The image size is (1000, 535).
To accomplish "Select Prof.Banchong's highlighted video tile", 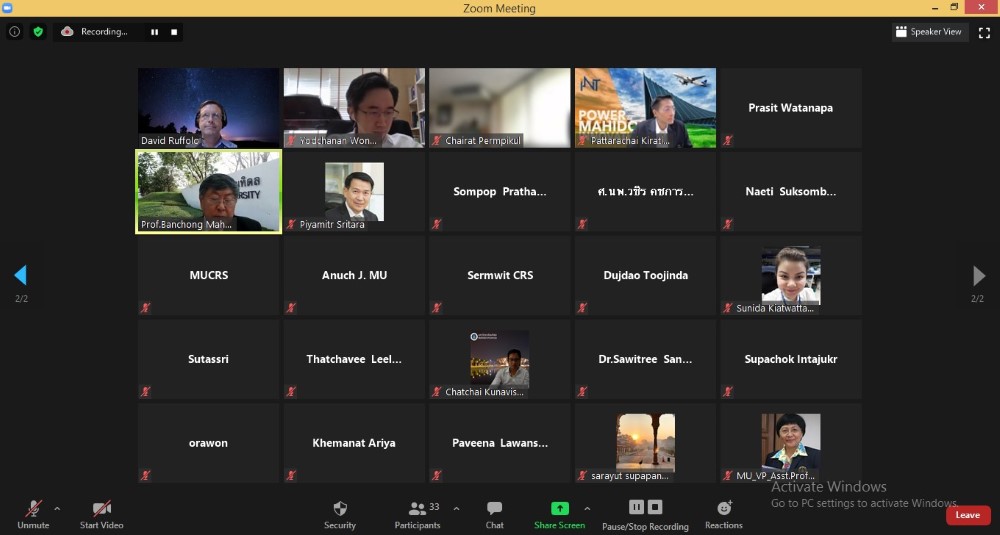I will (208, 191).
